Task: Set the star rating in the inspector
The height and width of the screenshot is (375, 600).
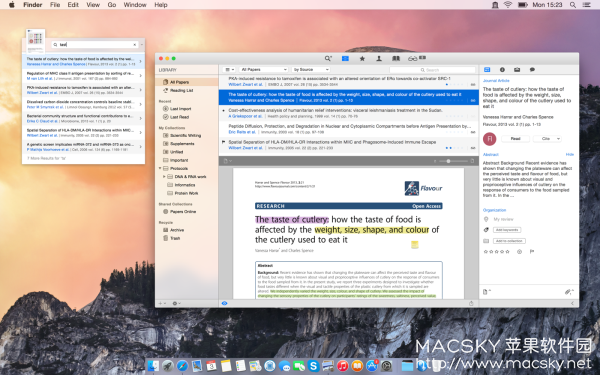Action: [497, 252]
